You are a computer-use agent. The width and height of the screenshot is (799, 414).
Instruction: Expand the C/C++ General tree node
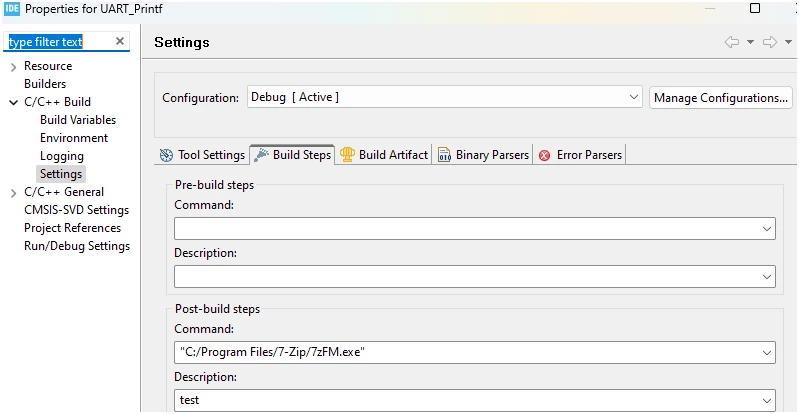(14, 193)
